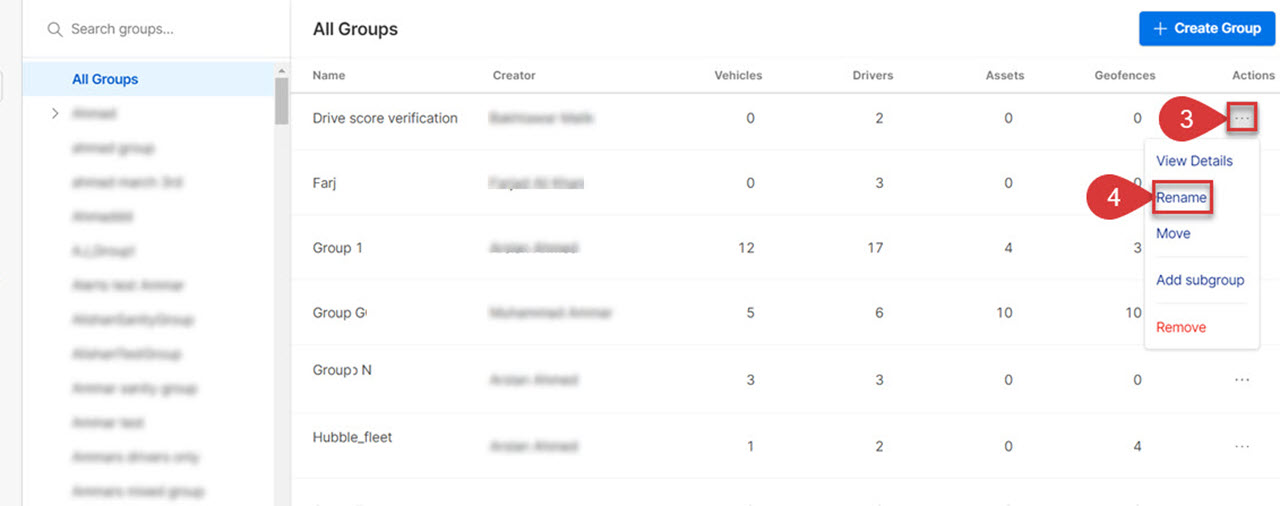1280x506 pixels.
Task: Expand the first group in sidebar tree
Action: (55, 114)
